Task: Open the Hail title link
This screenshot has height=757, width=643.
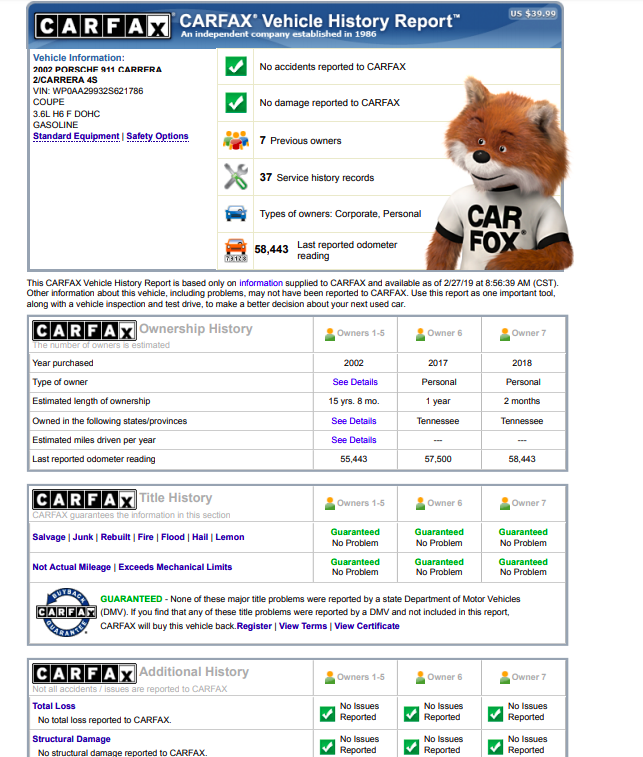Action: point(200,537)
